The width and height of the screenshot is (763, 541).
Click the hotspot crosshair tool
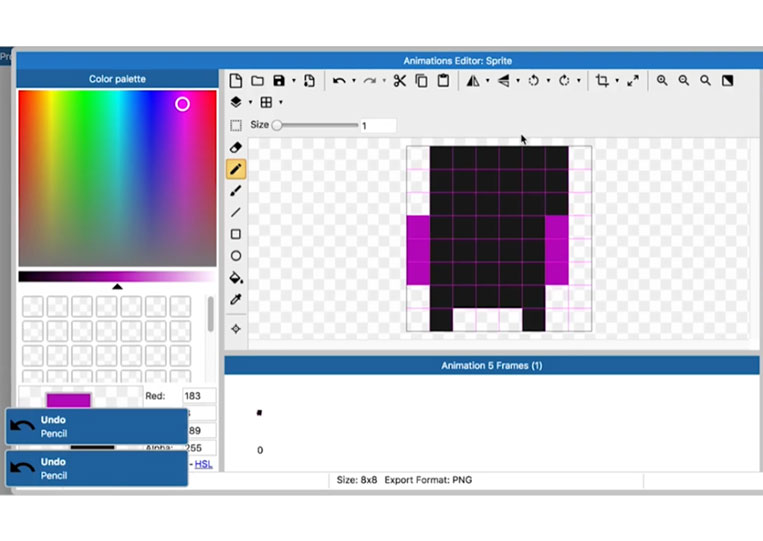pyautogui.click(x=236, y=329)
